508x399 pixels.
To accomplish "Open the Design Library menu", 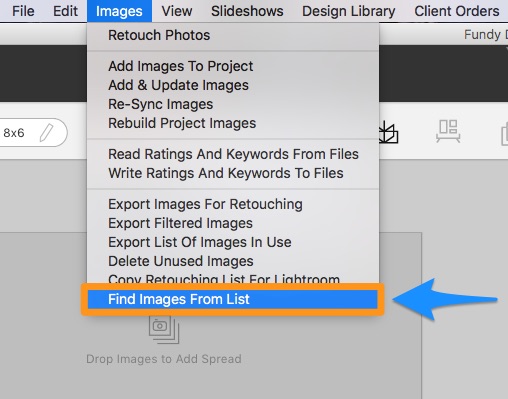I will [349, 11].
